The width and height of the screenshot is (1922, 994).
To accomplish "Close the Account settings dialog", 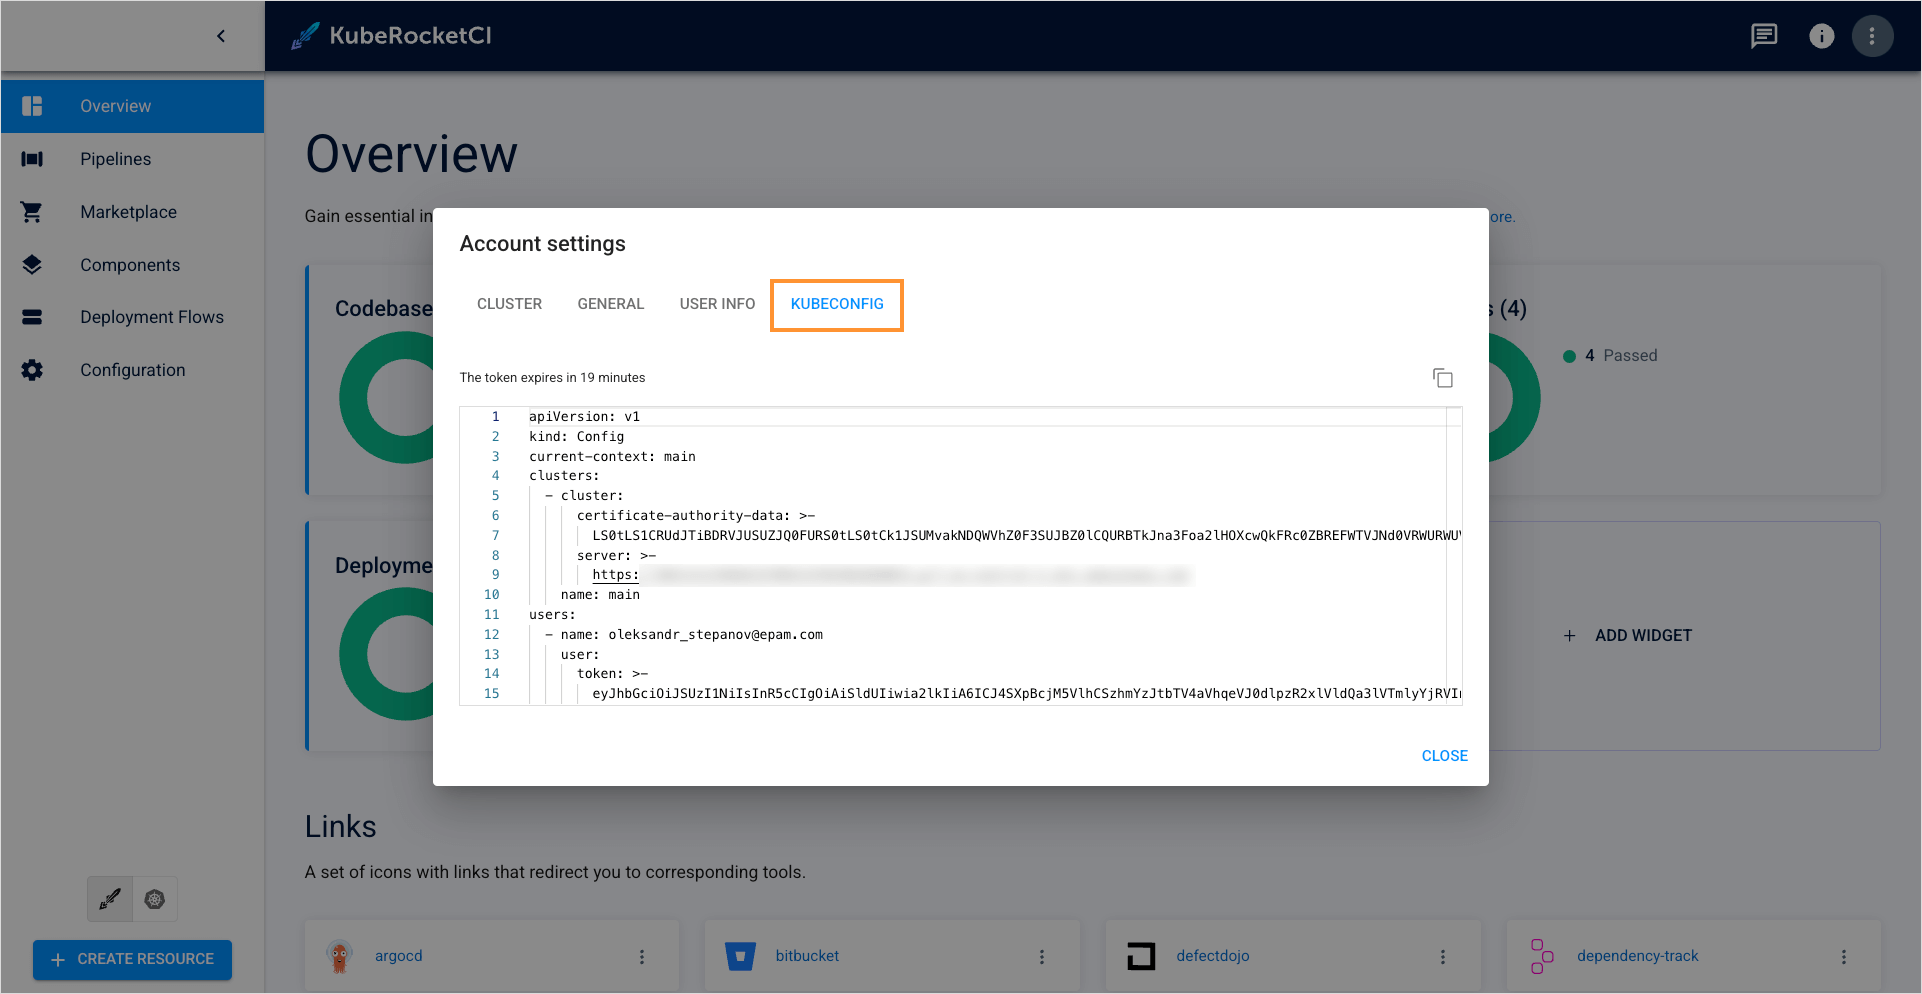I will click(1444, 756).
